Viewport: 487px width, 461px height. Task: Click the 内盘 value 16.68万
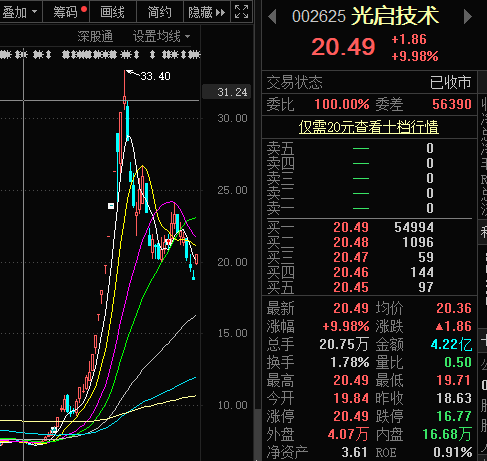click(x=447, y=434)
